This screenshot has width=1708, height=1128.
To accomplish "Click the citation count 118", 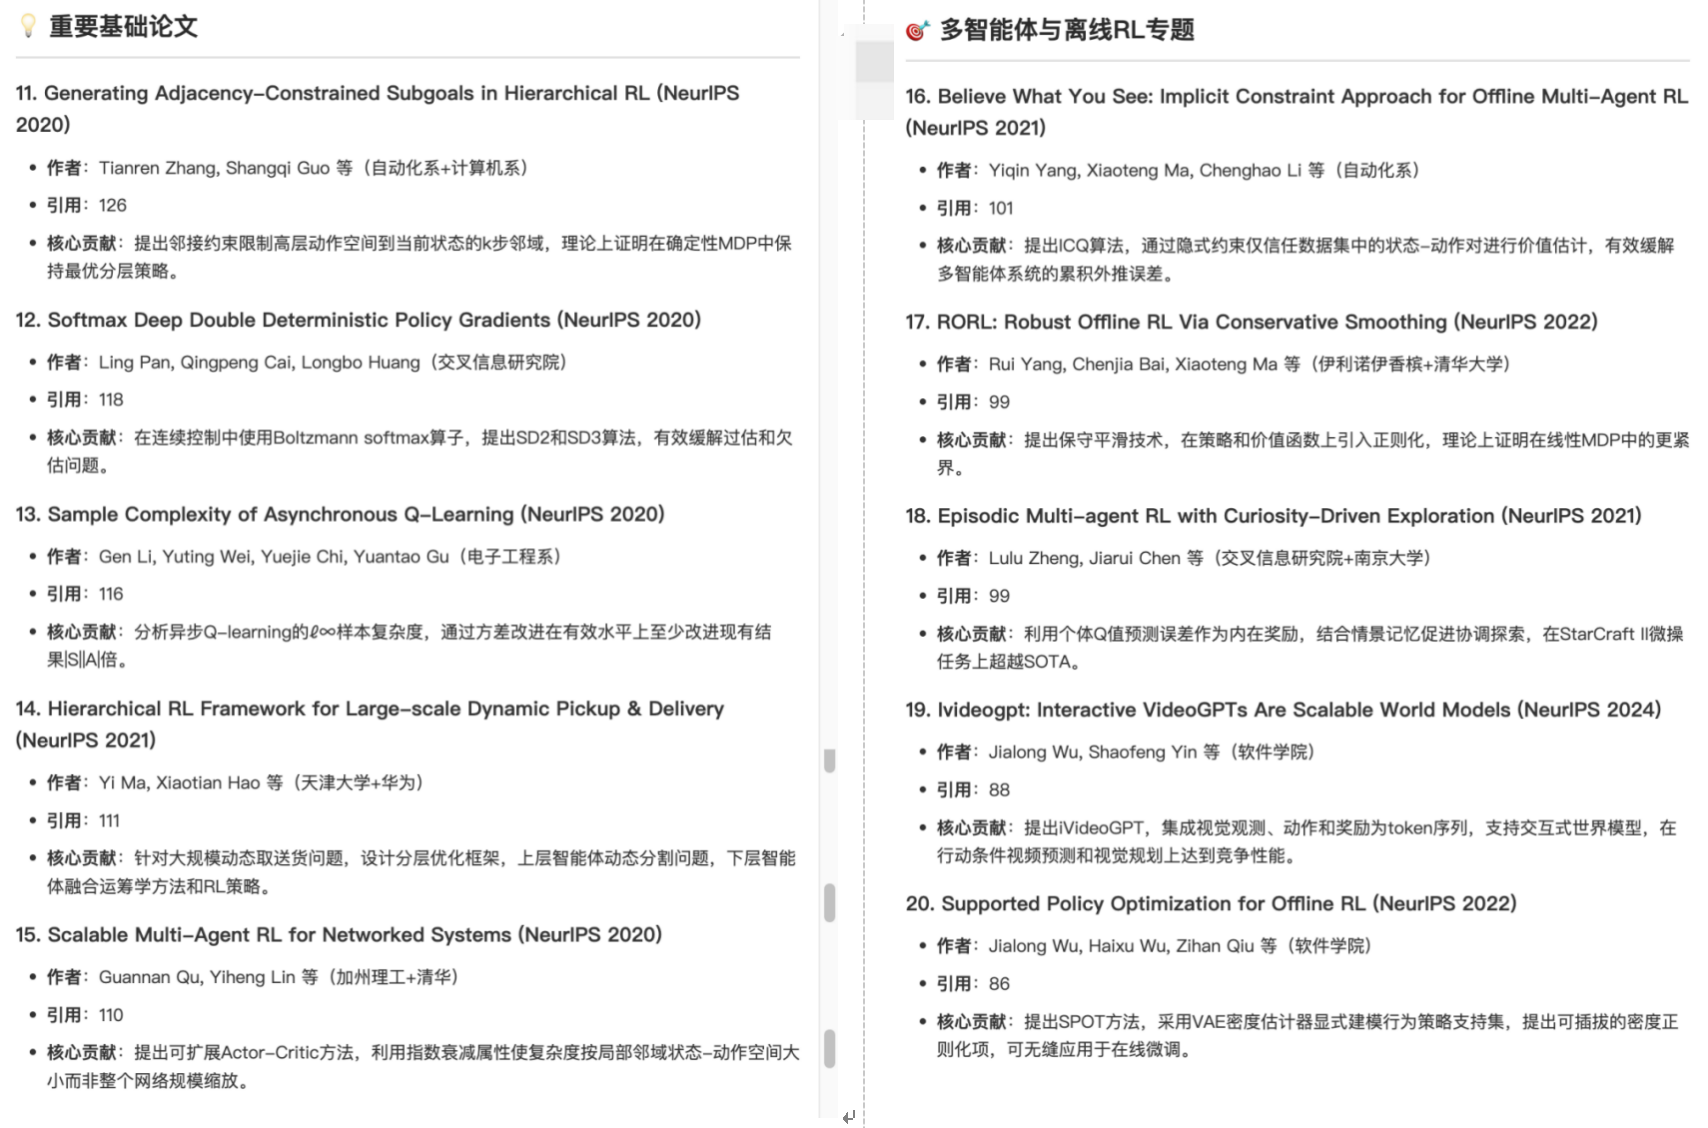I will tap(111, 399).
